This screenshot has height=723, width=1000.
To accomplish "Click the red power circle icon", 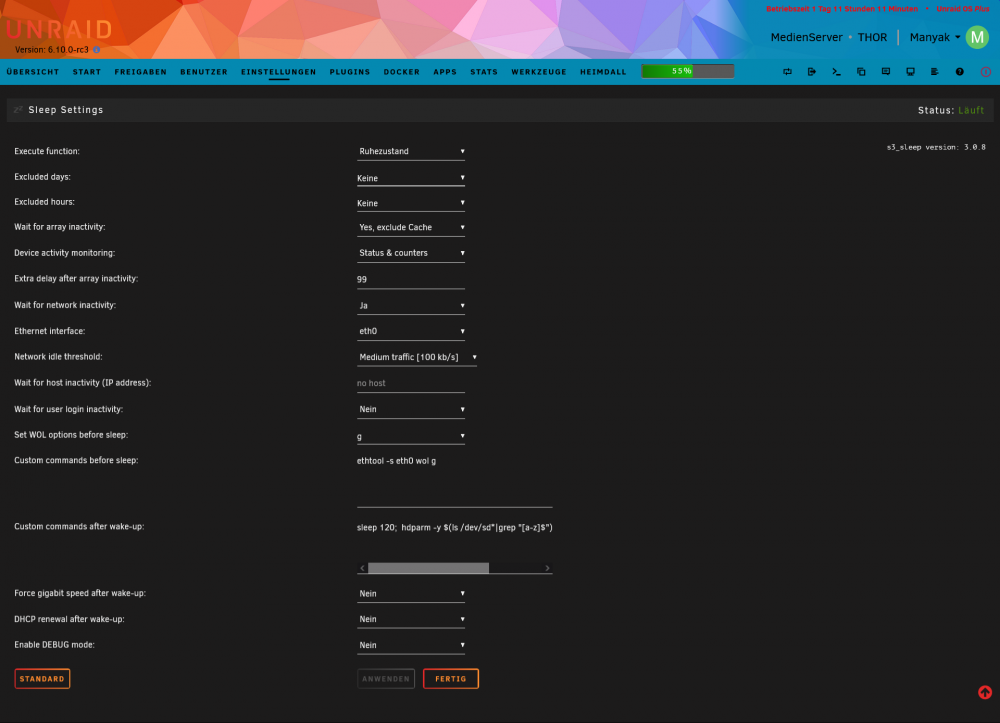I will click(985, 72).
